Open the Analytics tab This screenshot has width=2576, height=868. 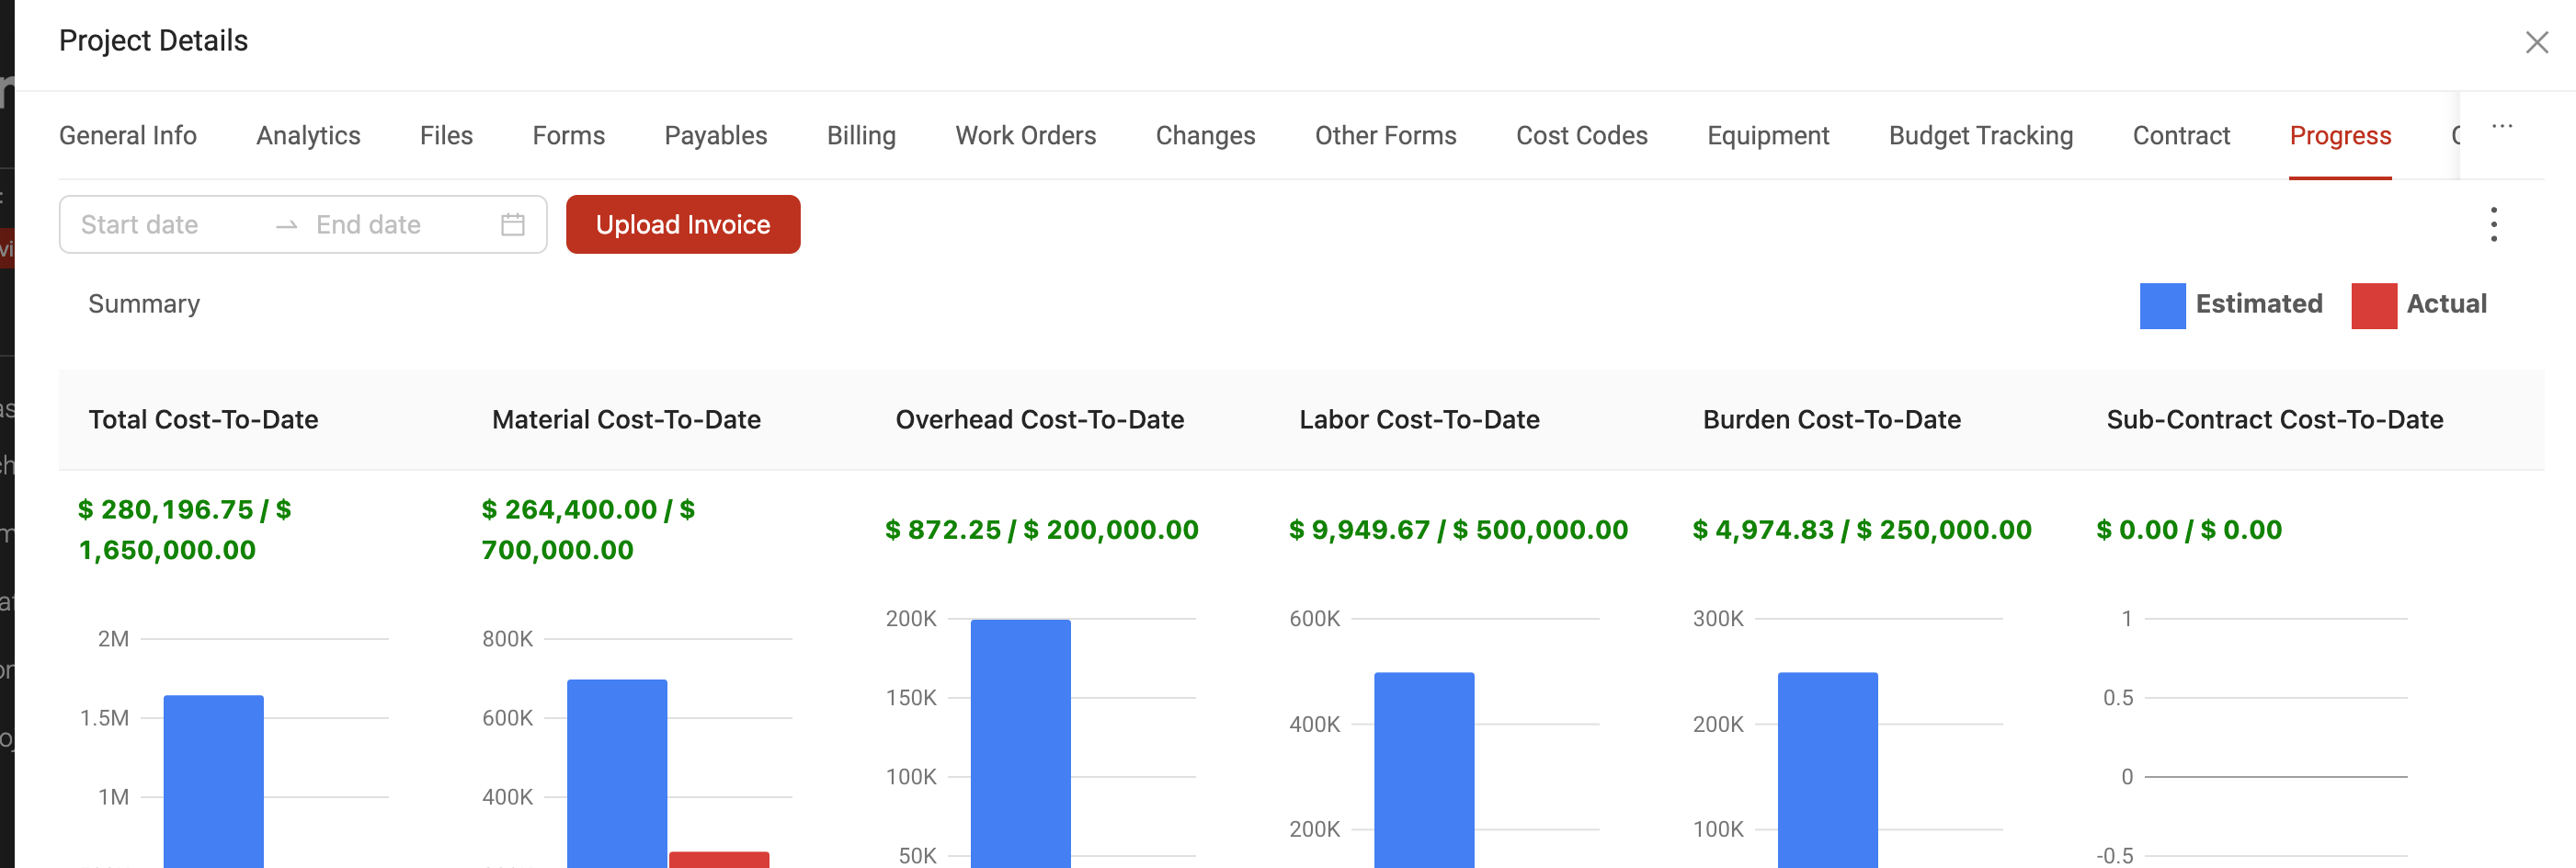click(308, 135)
